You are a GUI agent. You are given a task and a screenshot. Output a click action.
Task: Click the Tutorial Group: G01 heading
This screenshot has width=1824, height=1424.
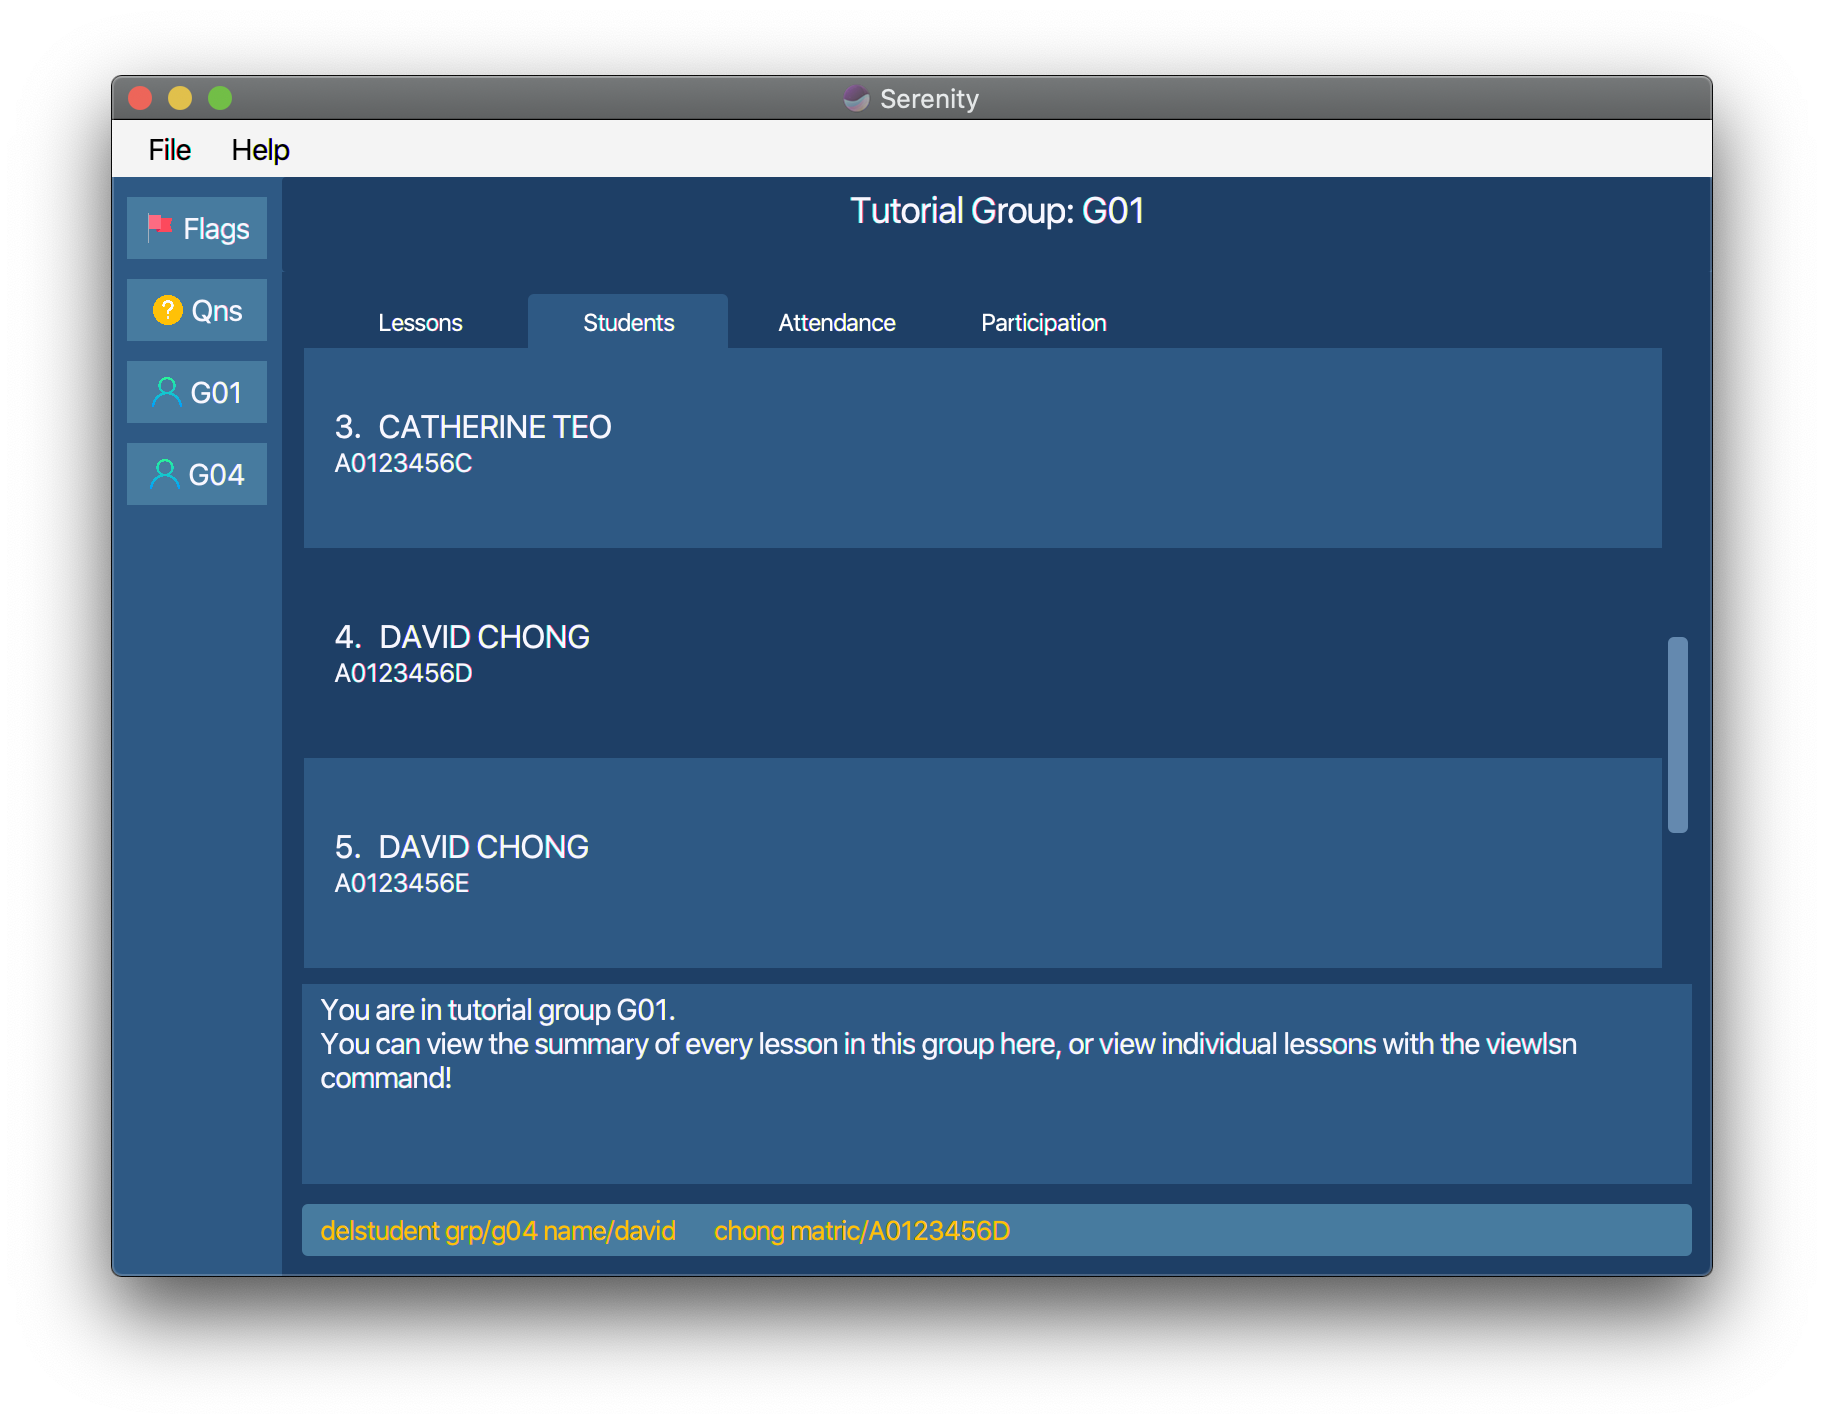(x=996, y=211)
